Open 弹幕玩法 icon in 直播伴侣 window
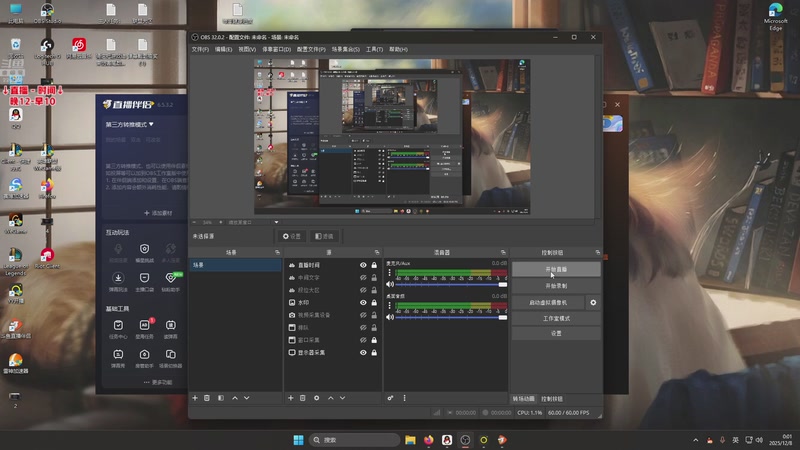 (x=118, y=281)
